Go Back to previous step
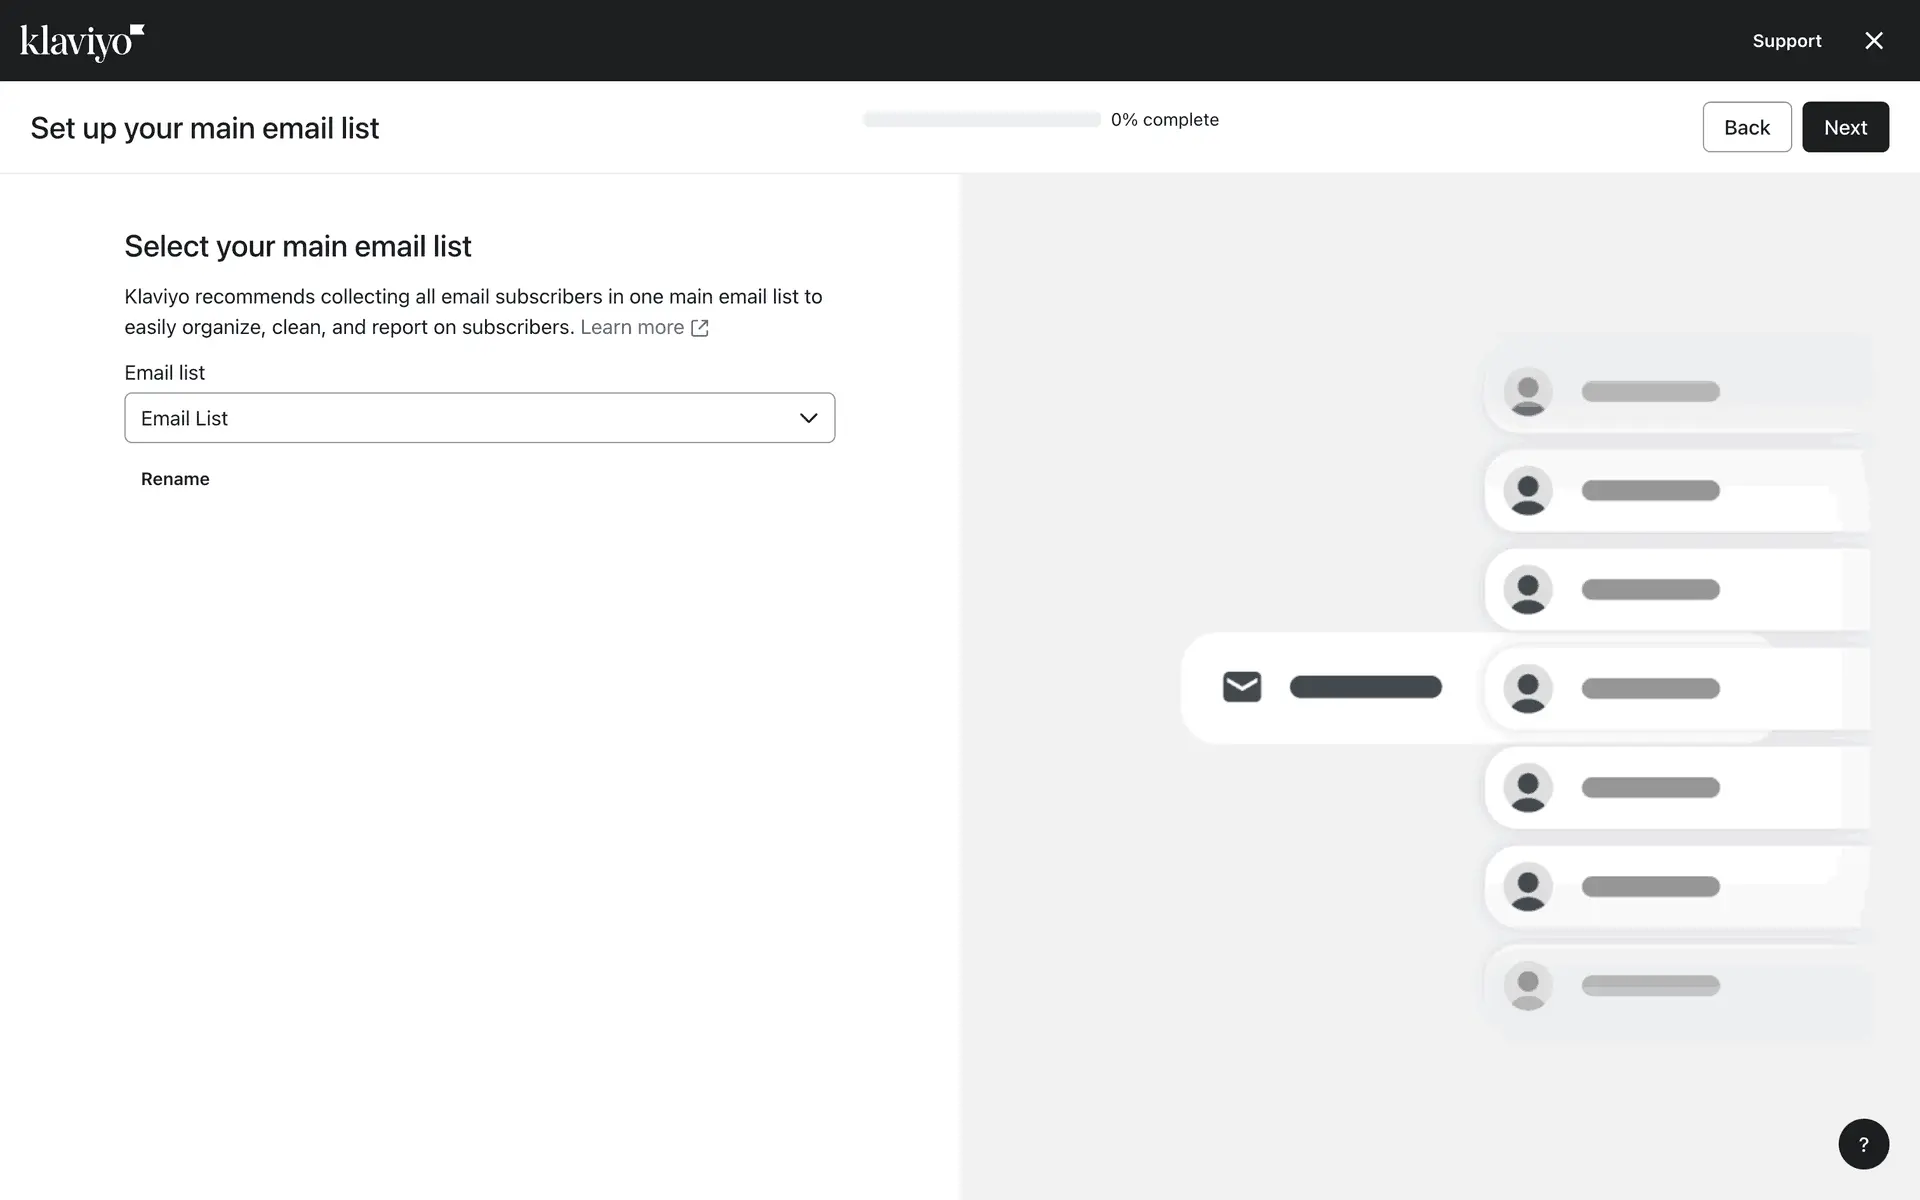Image resolution: width=1920 pixels, height=1200 pixels. pos(1746,127)
